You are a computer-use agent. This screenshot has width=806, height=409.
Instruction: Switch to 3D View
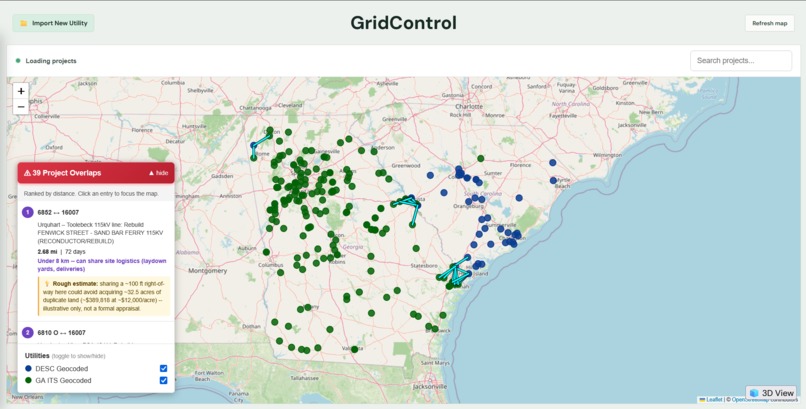(771, 393)
